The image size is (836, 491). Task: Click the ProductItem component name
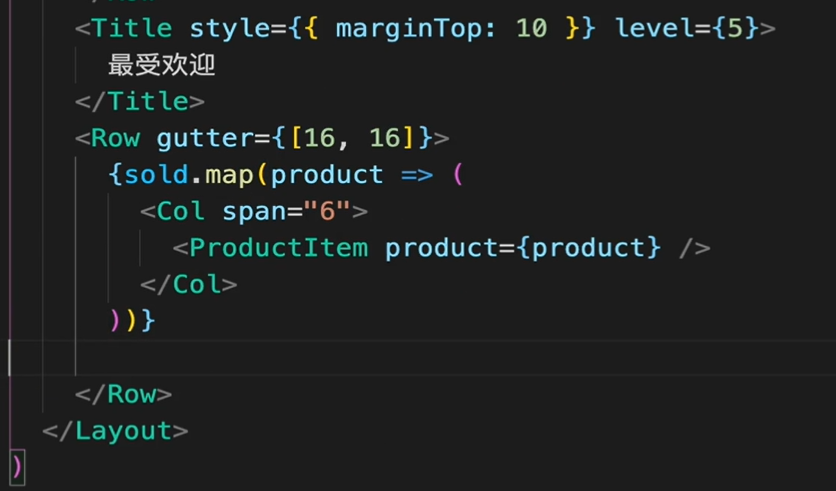pyautogui.click(x=279, y=248)
